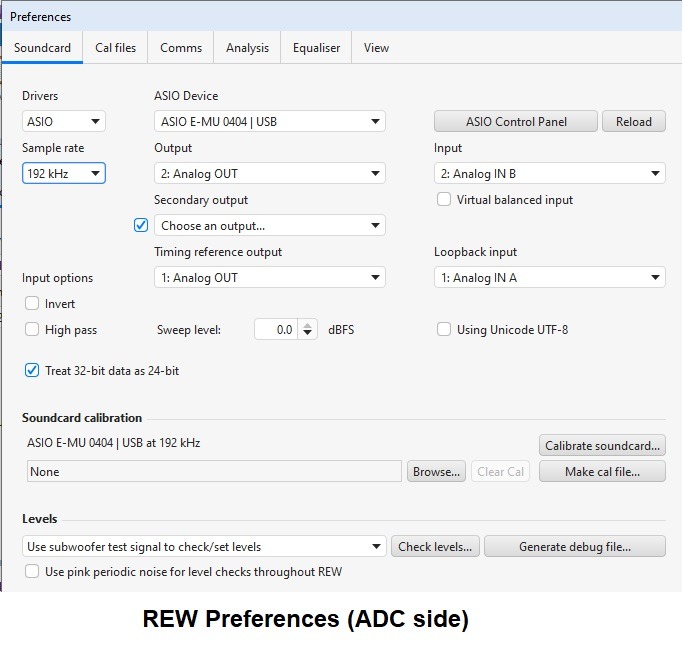Uncheck the Secondary output checkbox
The width and height of the screenshot is (683, 647).
click(x=141, y=225)
